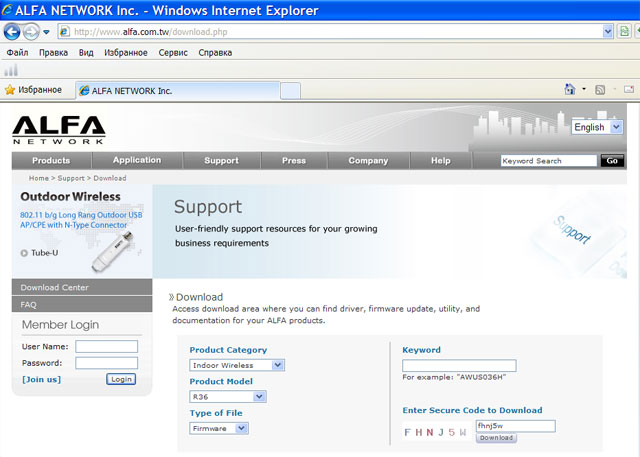The height and width of the screenshot is (457, 640).
Task: Click the Home page icon
Action: tap(569, 89)
